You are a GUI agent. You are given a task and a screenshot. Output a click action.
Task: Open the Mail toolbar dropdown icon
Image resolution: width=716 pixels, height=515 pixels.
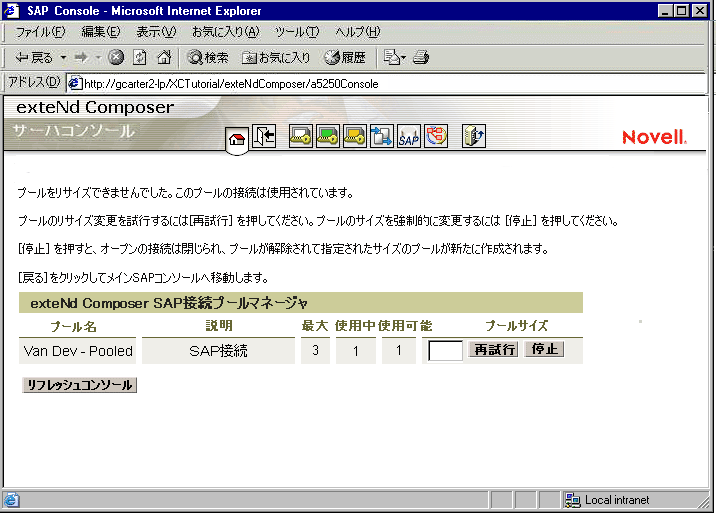click(395, 58)
